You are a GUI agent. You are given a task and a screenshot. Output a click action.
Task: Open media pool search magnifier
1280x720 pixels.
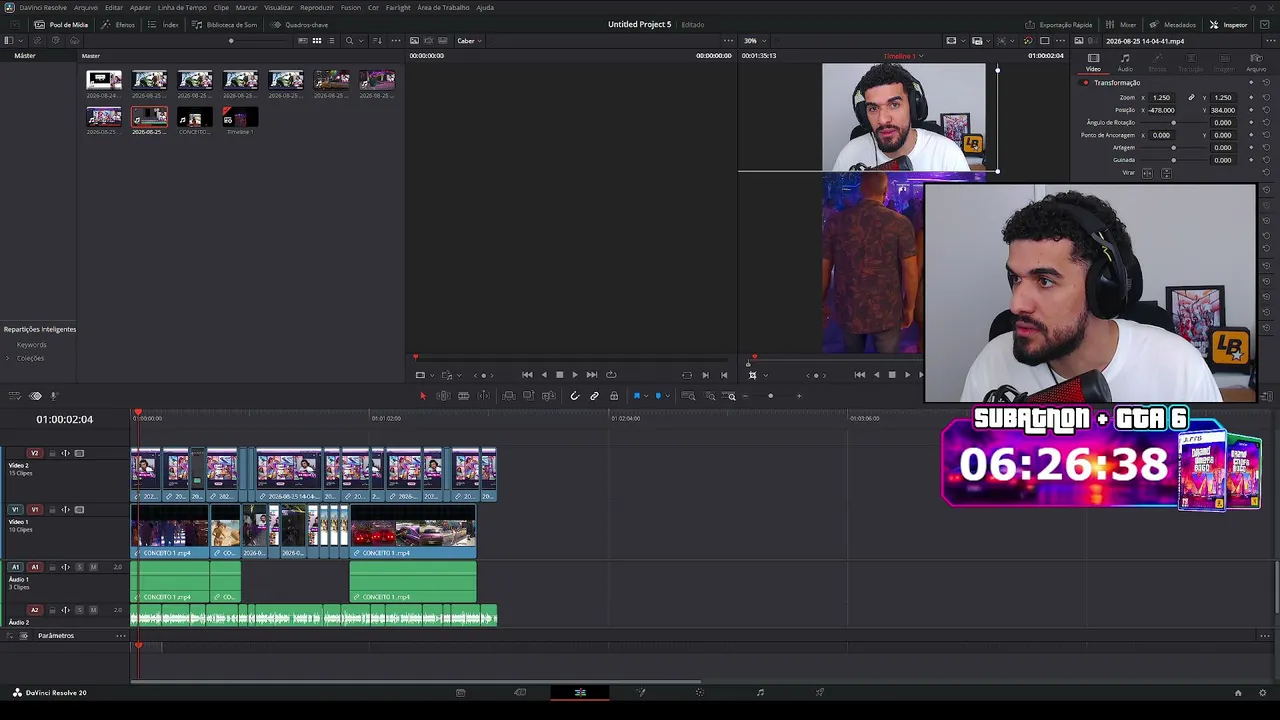(x=349, y=41)
